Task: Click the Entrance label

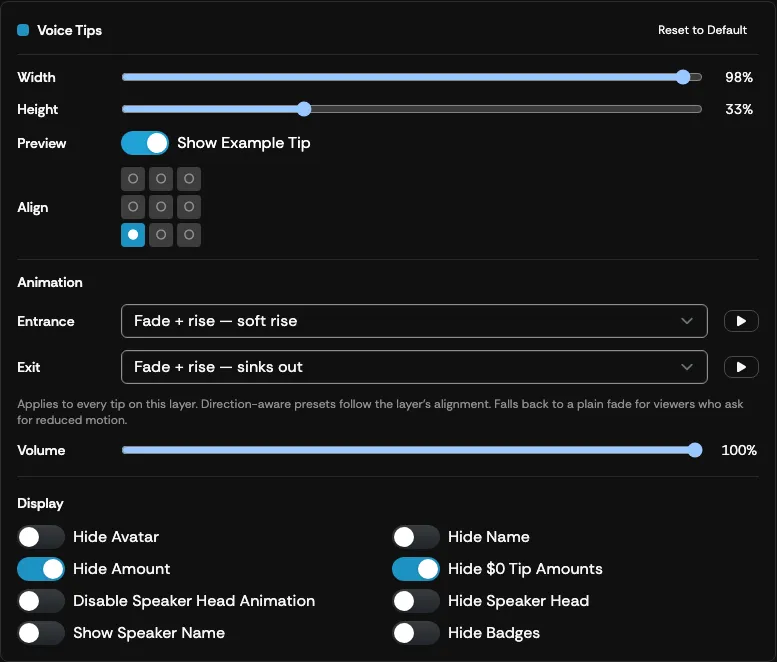Action: (46, 321)
